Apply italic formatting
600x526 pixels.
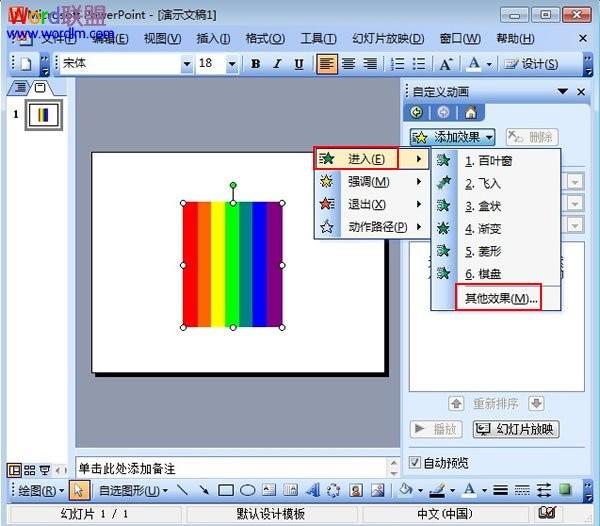point(277,64)
